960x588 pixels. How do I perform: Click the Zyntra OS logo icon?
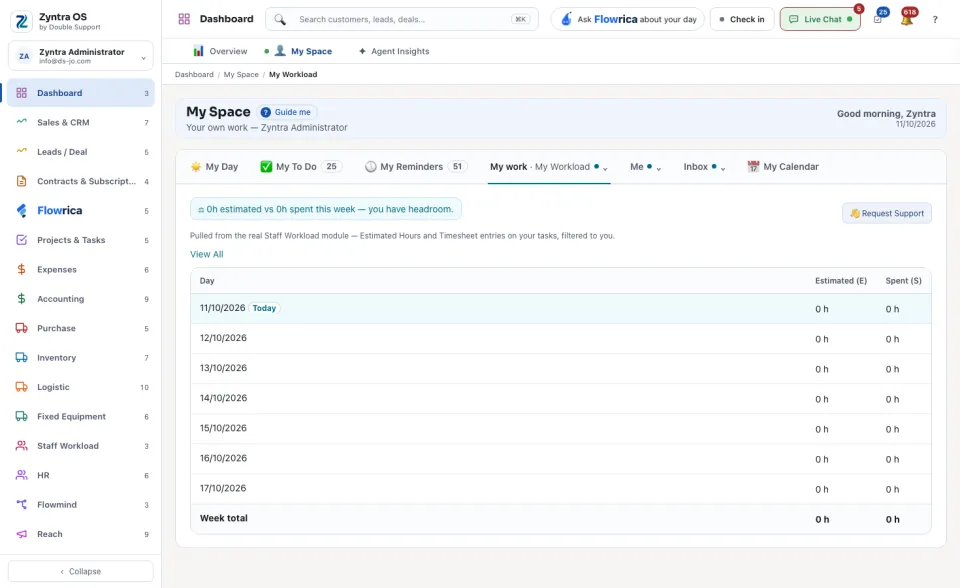[21, 21]
